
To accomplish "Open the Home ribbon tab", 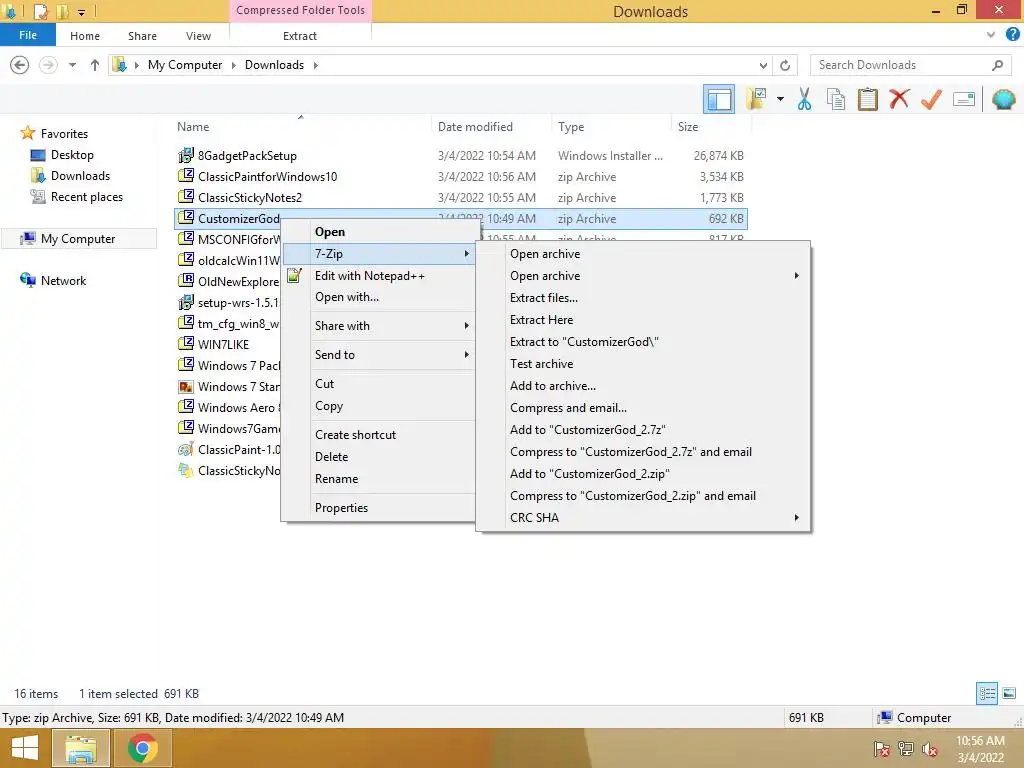I will (x=85, y=36).
